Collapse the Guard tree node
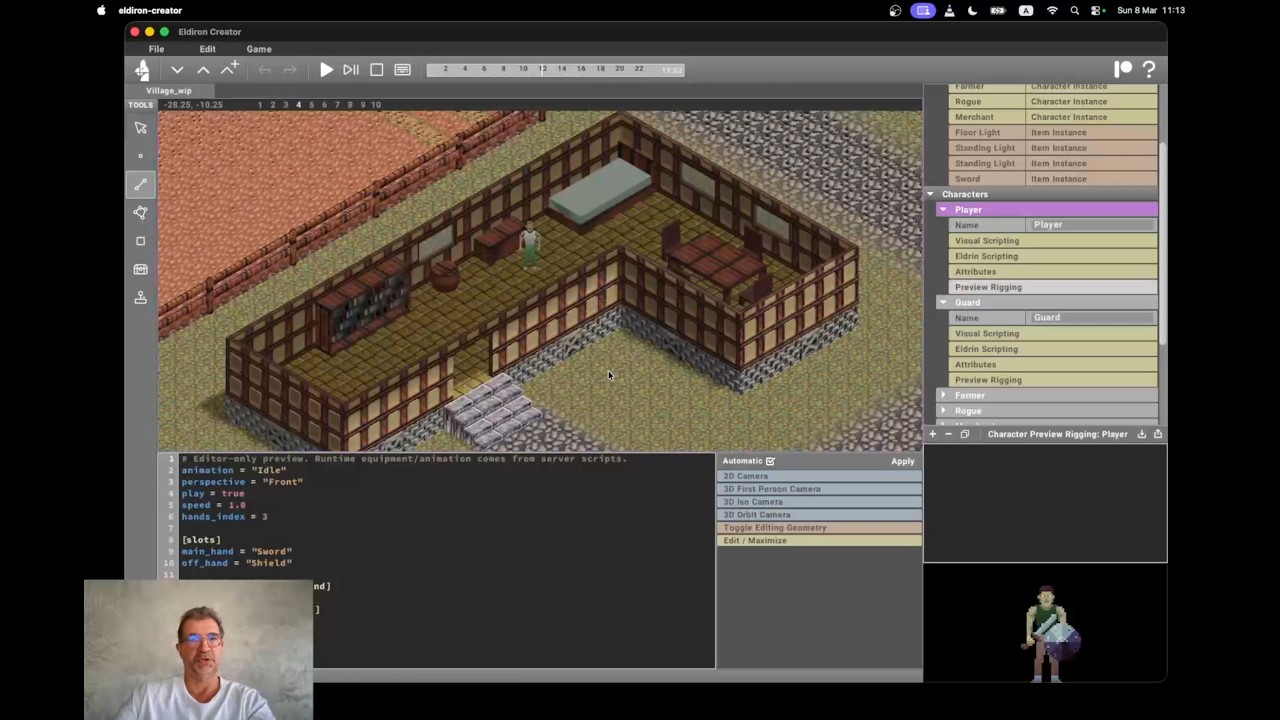Screen dimensions: 1280x720 (943, 302)
